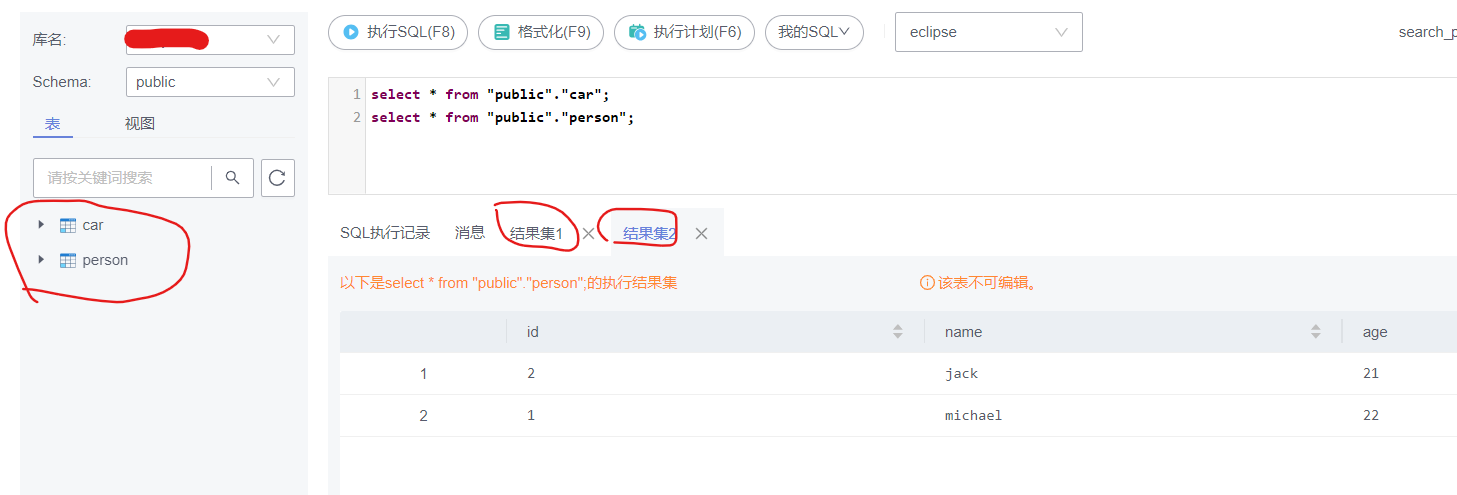Open the Schema public dropdown
The width and height of the screenshot is (1457, 495).
point(210,82)
